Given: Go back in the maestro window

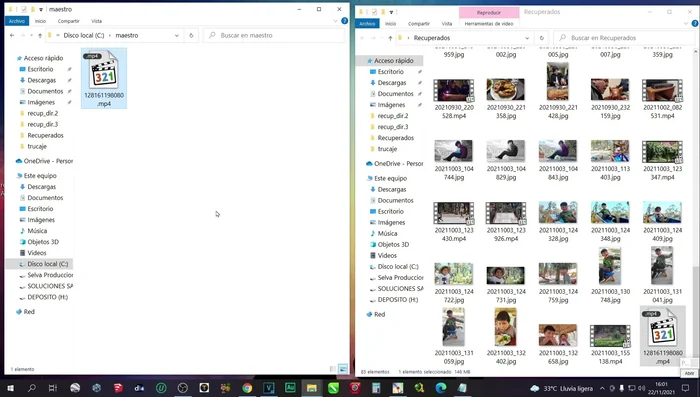Looking at the screenshot, I should (12, 35).
